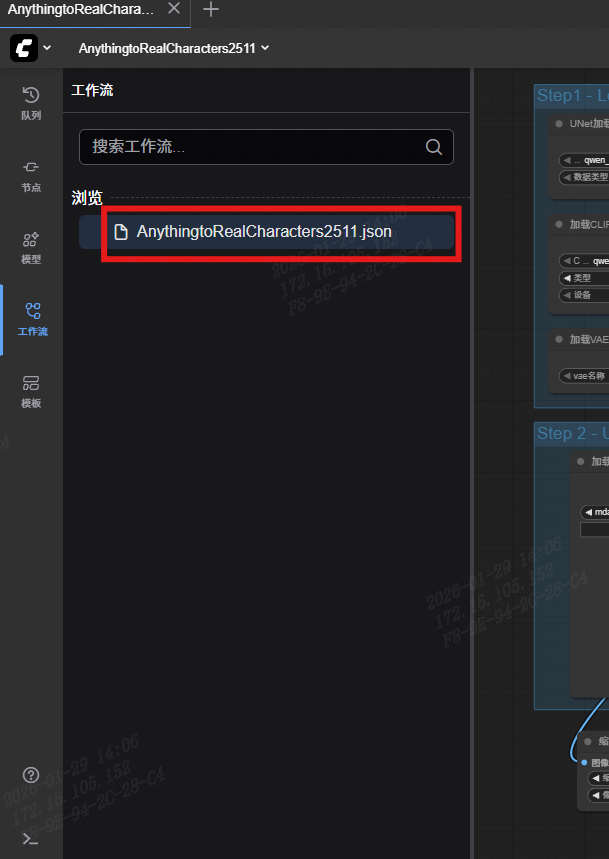Toggle collapse dot on 加载VAE node
Viewport: 609px width, 859px height.
(x=558, y=340)
